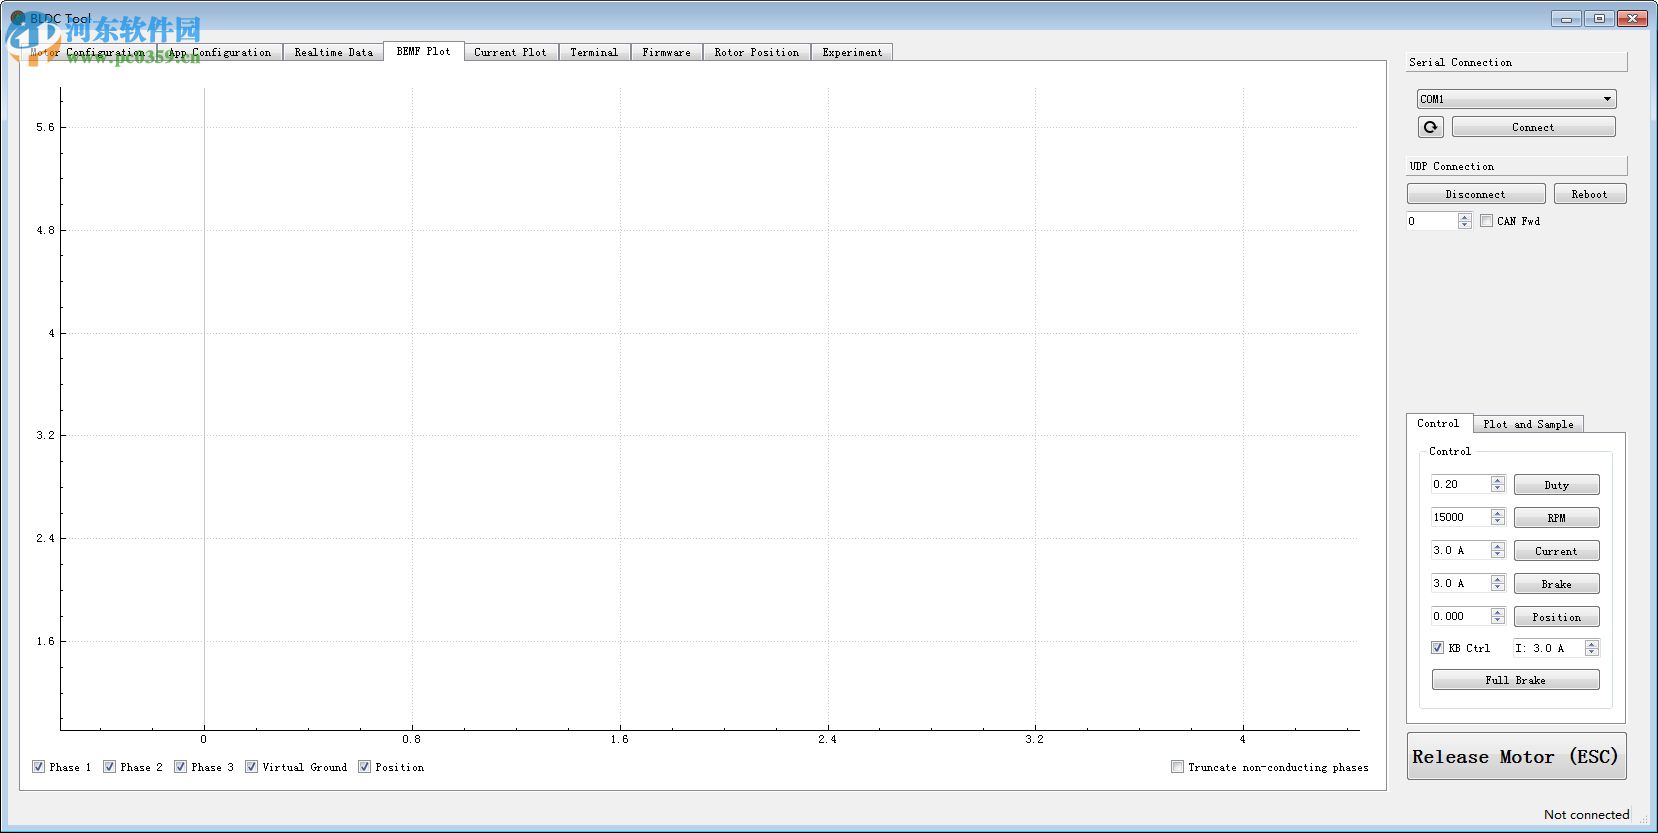
Task: Toggle the KB Ctrl checkbox
Action: pyautogui.click(x=1438, y=648)
